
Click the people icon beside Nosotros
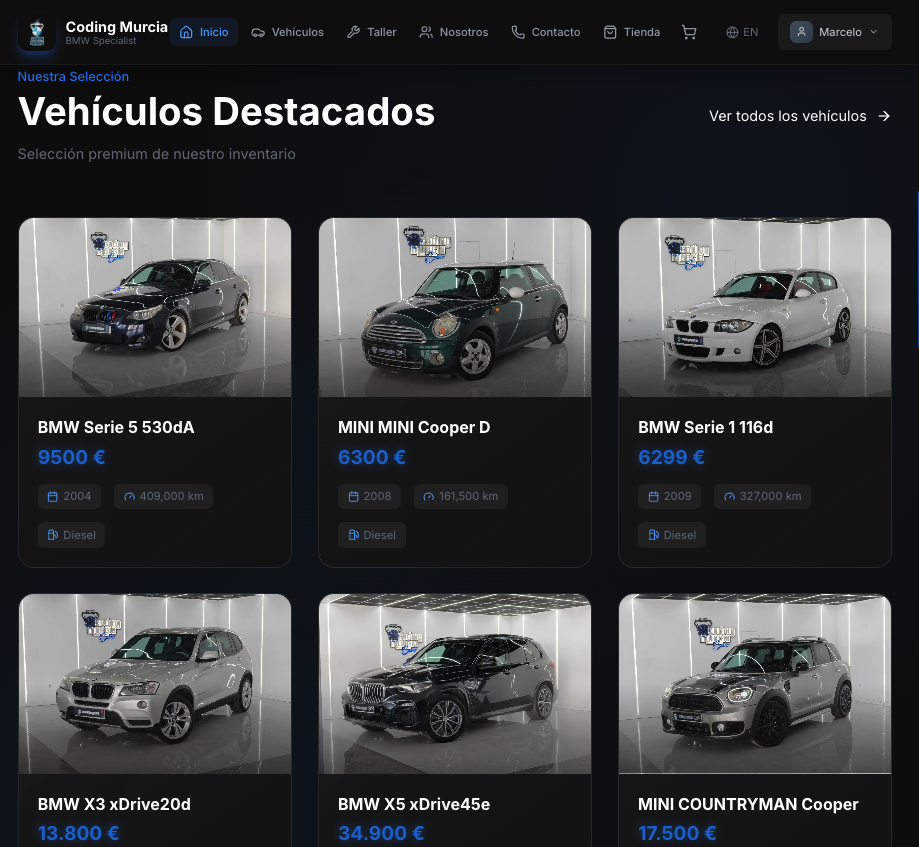click(426, 32)
